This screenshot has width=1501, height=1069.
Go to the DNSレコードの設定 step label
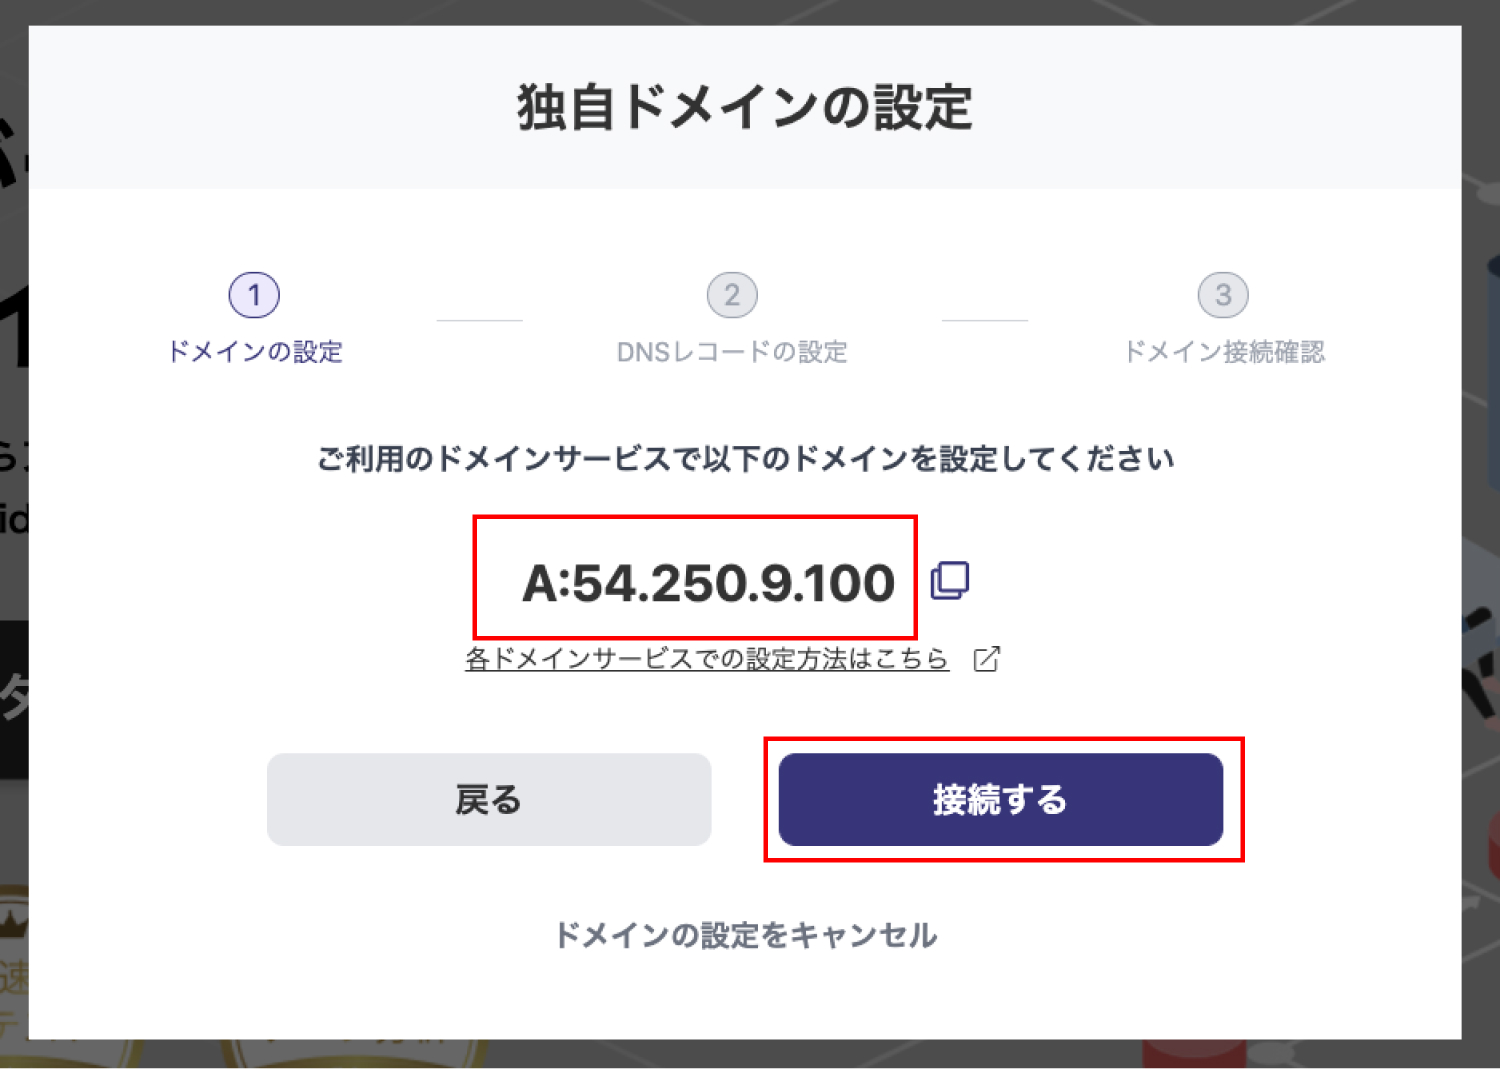pos(732,352)
